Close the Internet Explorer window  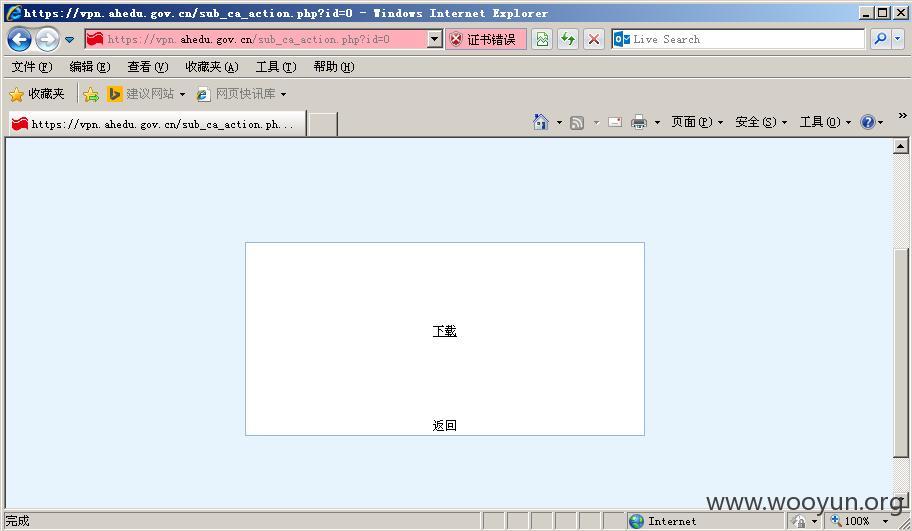pyautogui.click(x=899, y=13)
